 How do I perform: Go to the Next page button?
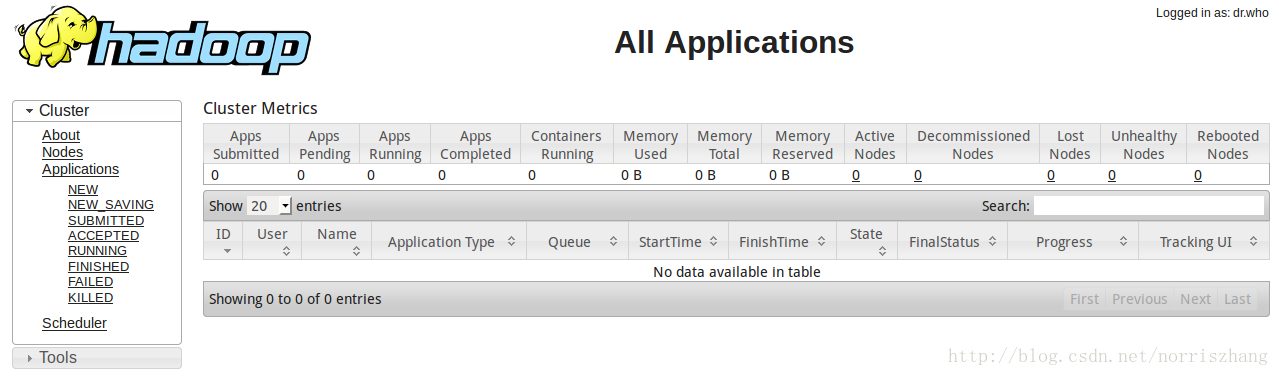tap(1195, 299)
